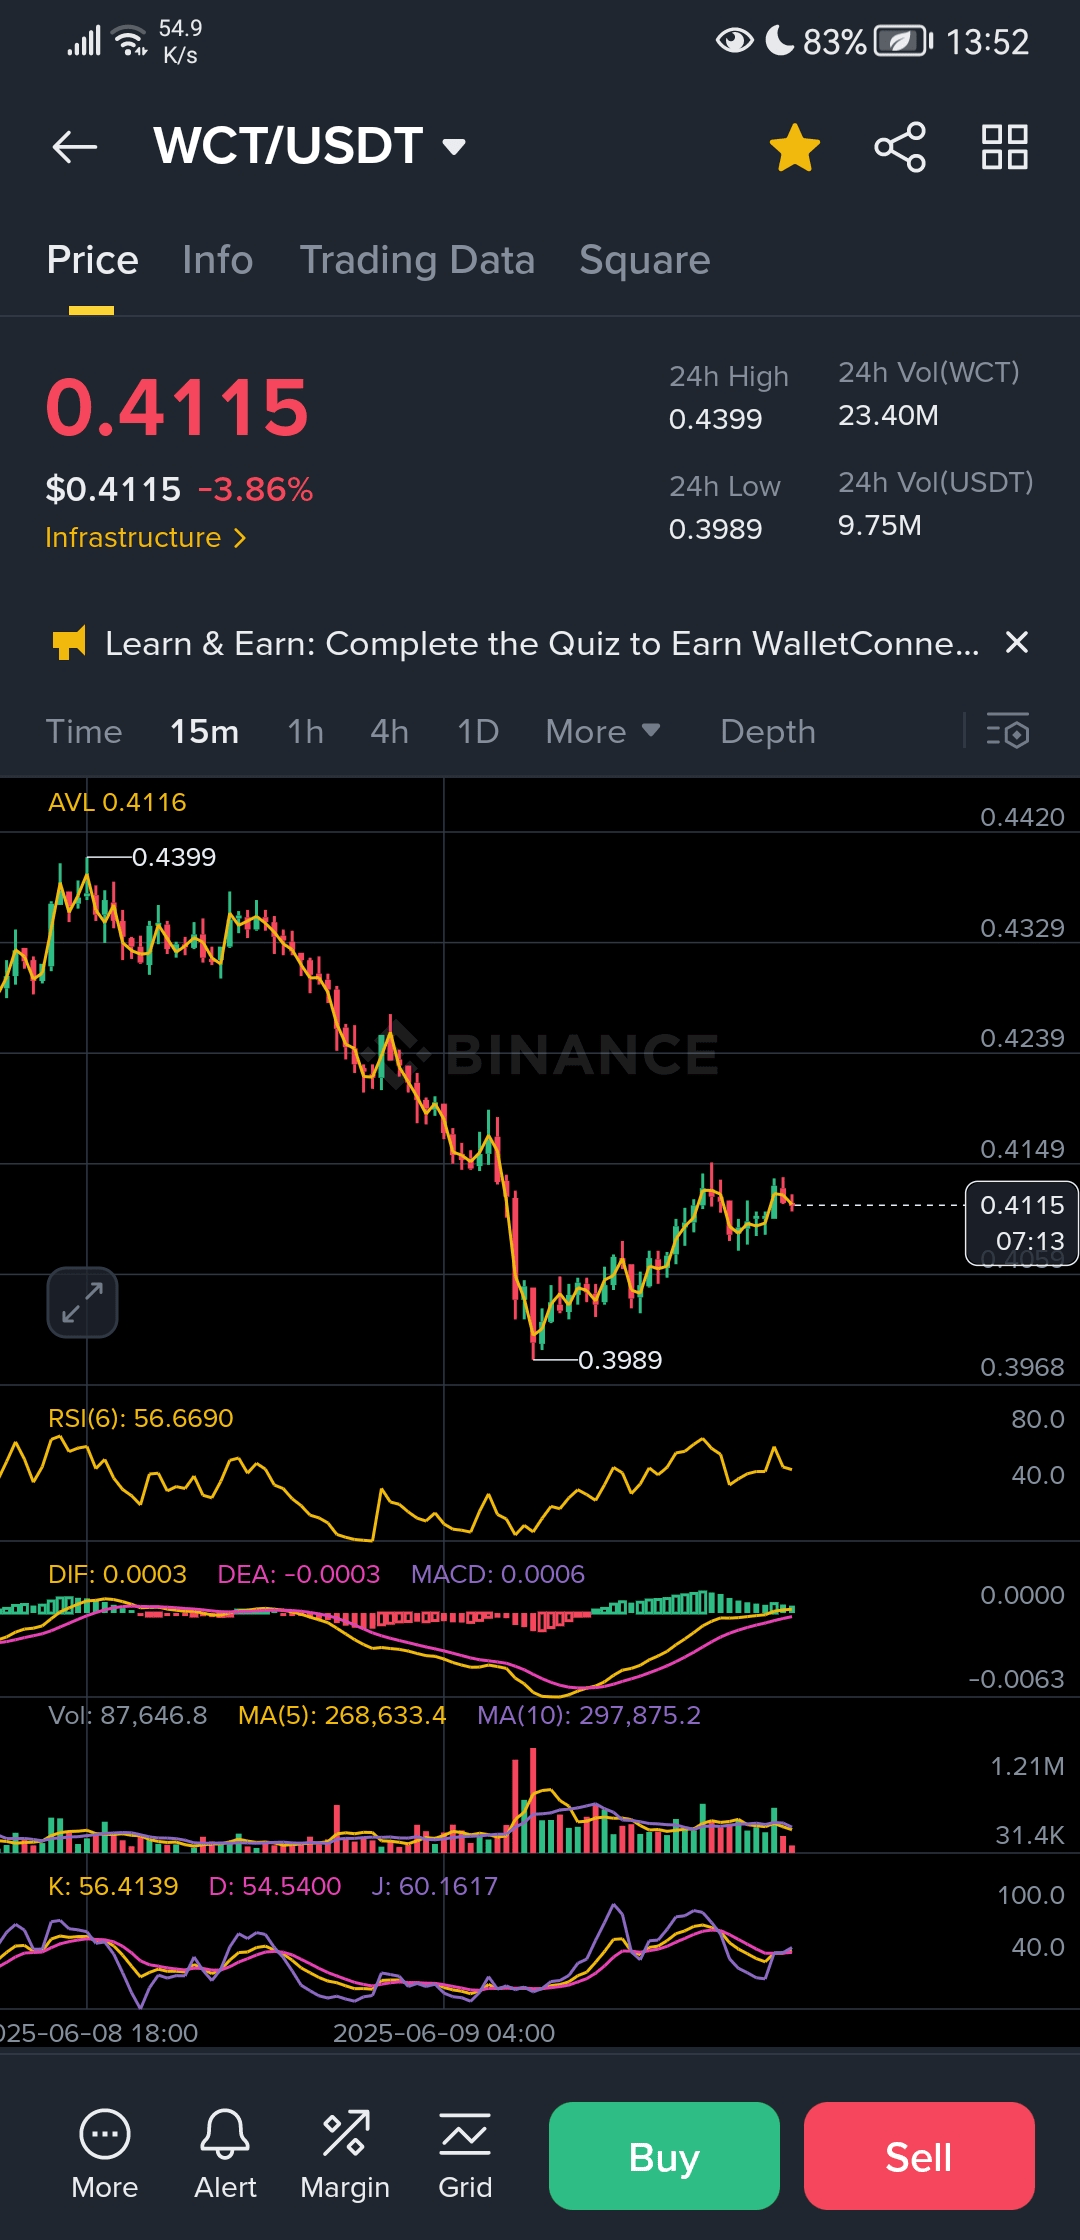
Task: Select the 1h chart interval
Action: (x=306, y=732)
